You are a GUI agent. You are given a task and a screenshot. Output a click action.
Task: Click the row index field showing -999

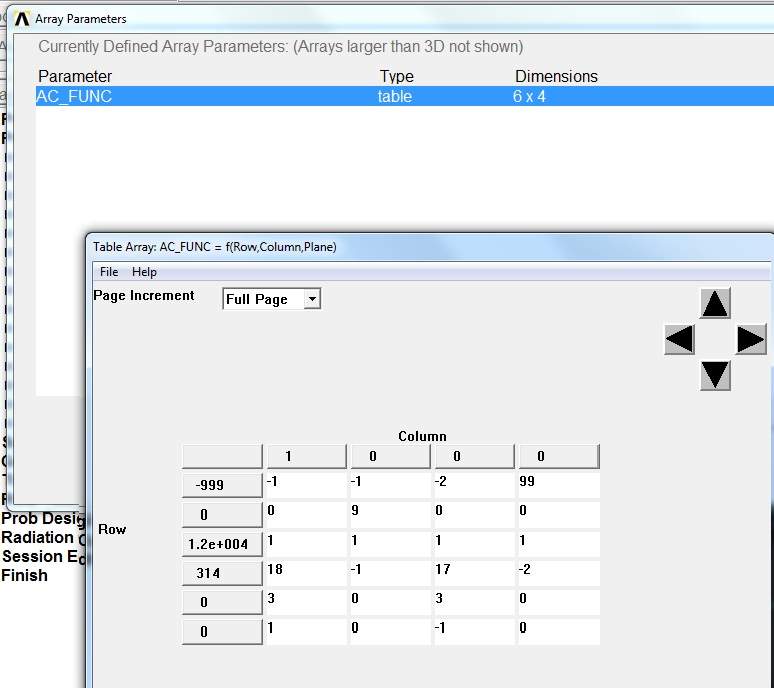point(222,485)
